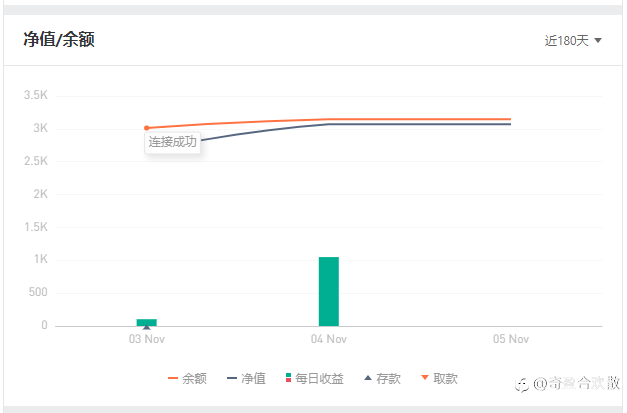Click the 存款 up-triangle legend icon

coord(368,378)
